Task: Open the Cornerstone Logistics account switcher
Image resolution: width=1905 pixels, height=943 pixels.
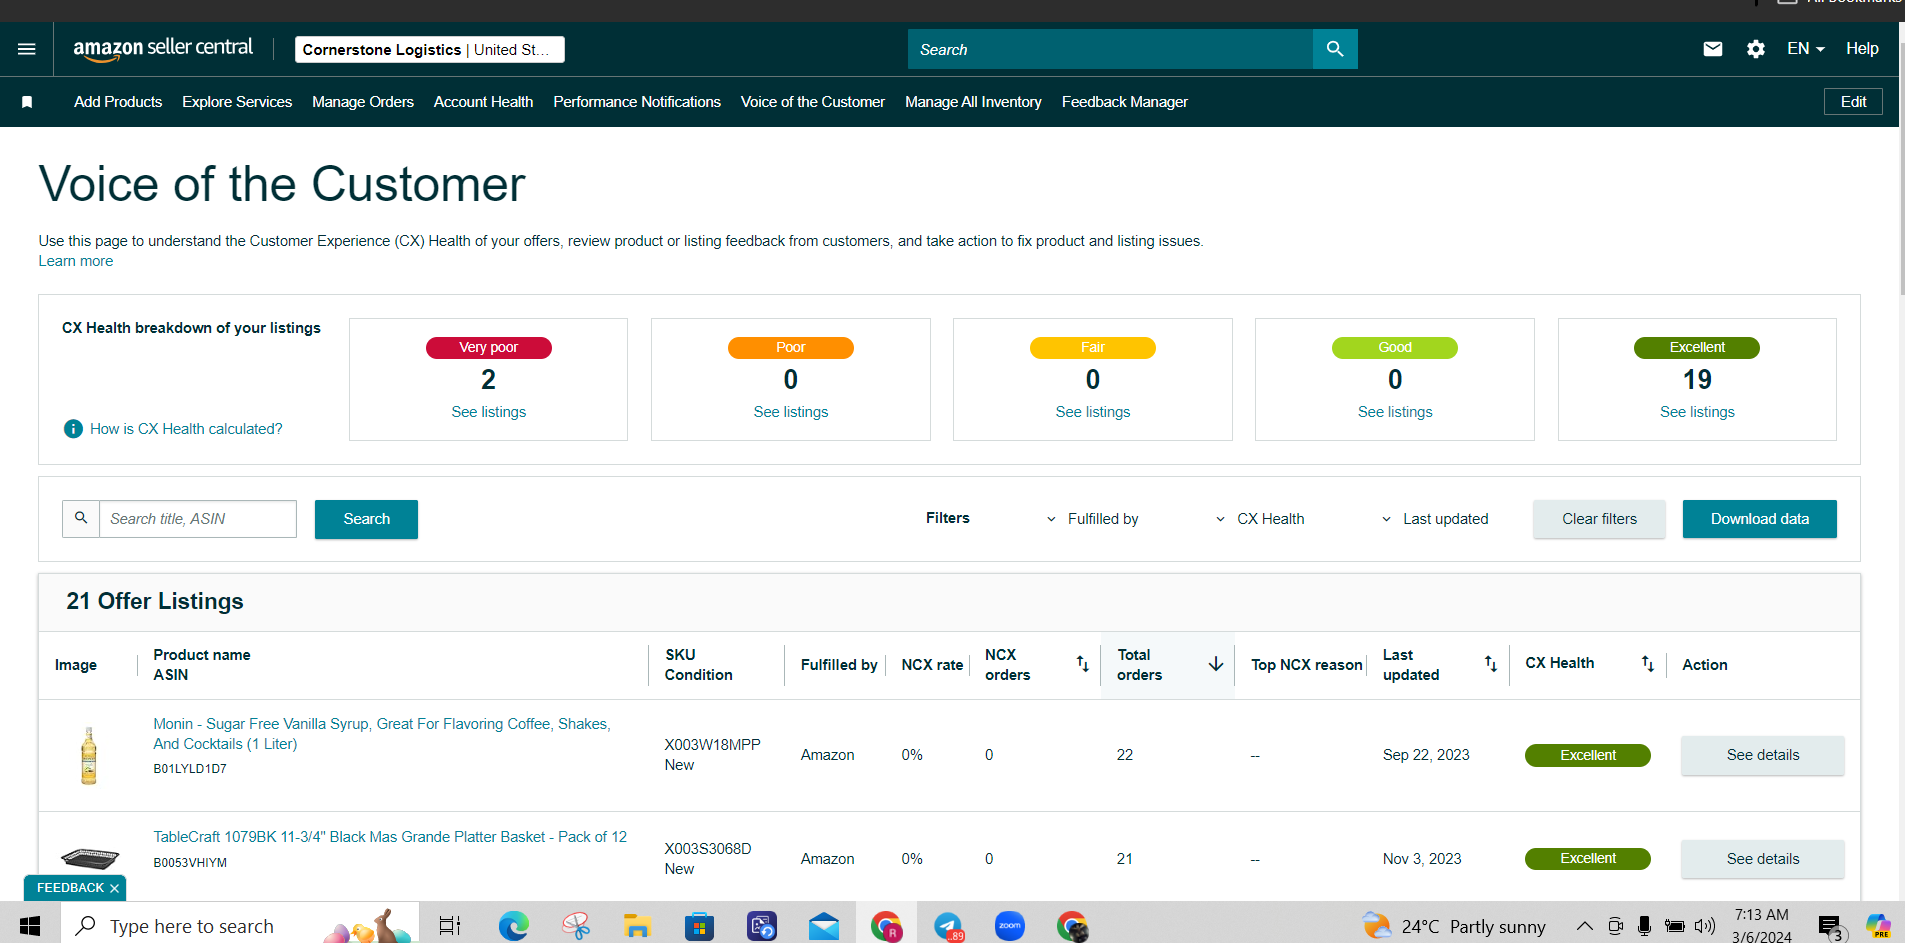Action: tap(430, 49)
